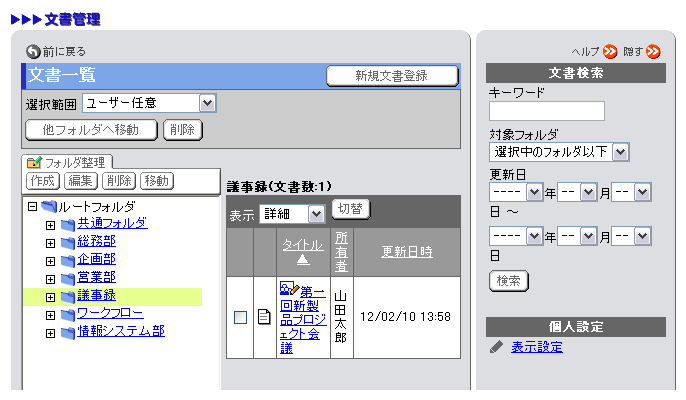
Task: Tick the checkbox for 第一回新製品プロジェクト会議
Action: [240, 317]
